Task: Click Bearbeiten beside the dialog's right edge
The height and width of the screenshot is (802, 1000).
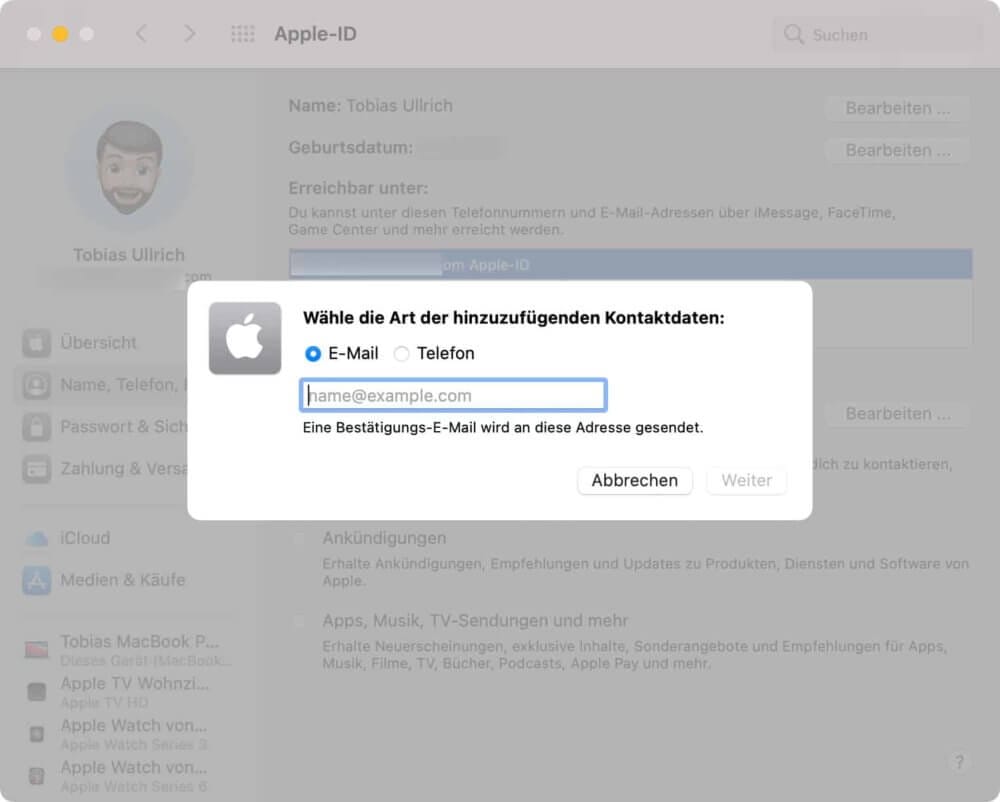Action: click(x=897, y=414)
